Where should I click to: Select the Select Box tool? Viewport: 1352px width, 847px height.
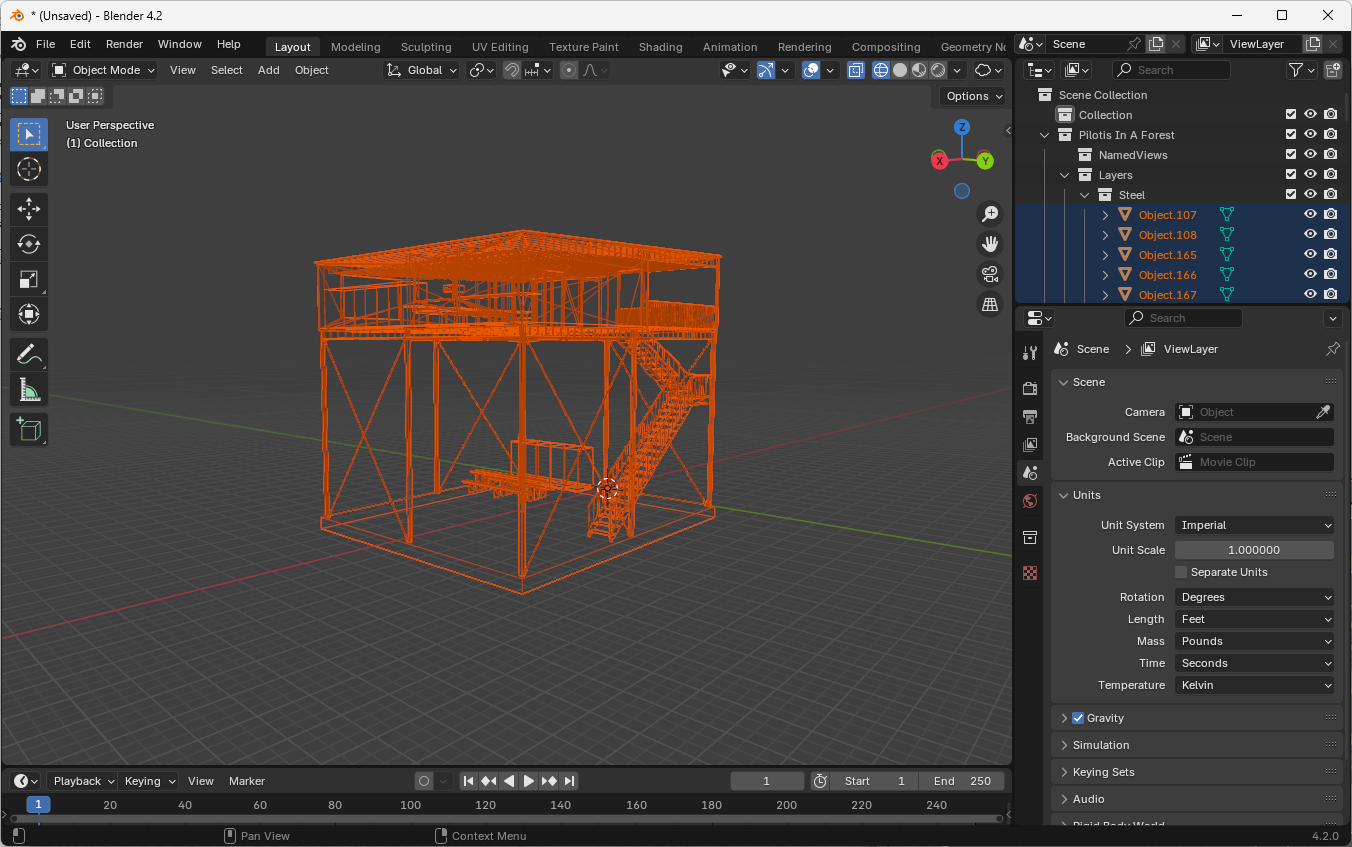(x=29, y=134)
